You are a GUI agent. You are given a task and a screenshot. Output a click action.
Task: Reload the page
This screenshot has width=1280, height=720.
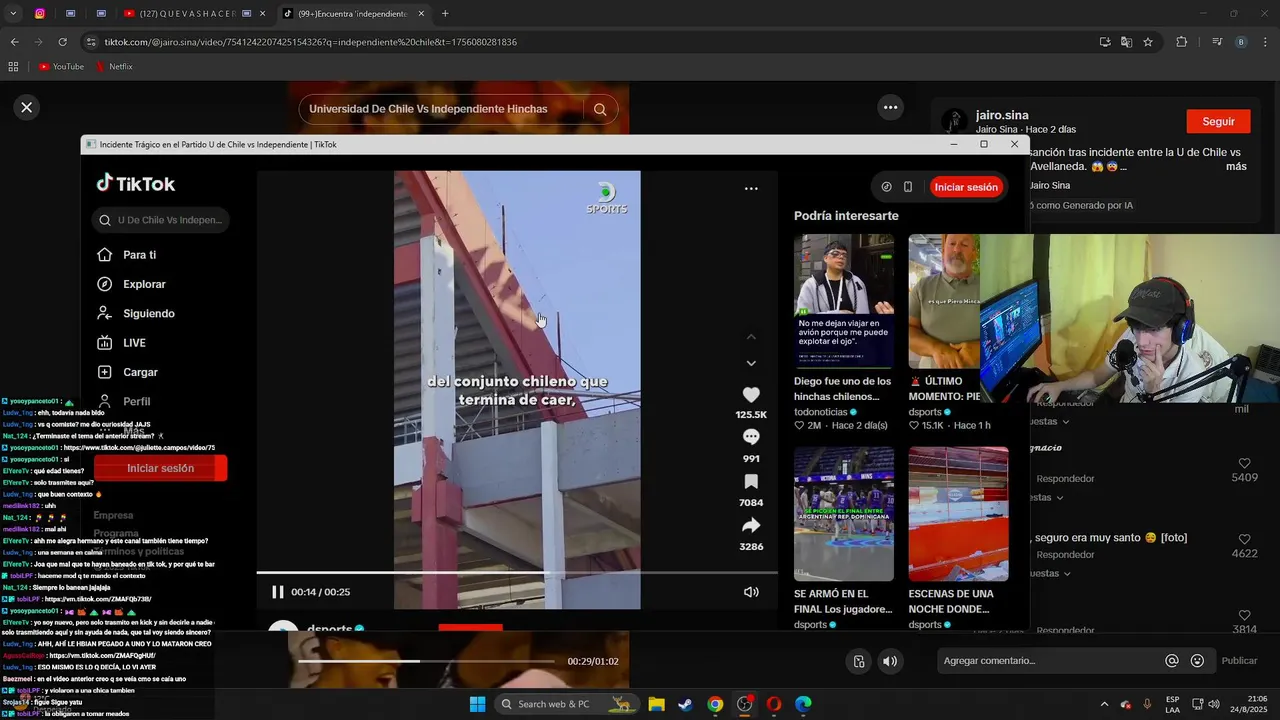pos(62,42)
